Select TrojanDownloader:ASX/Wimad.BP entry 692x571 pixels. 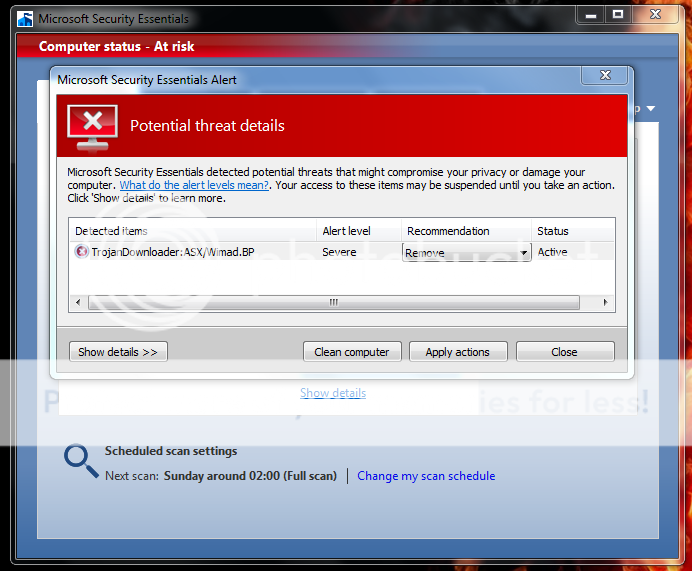[173, 252]
